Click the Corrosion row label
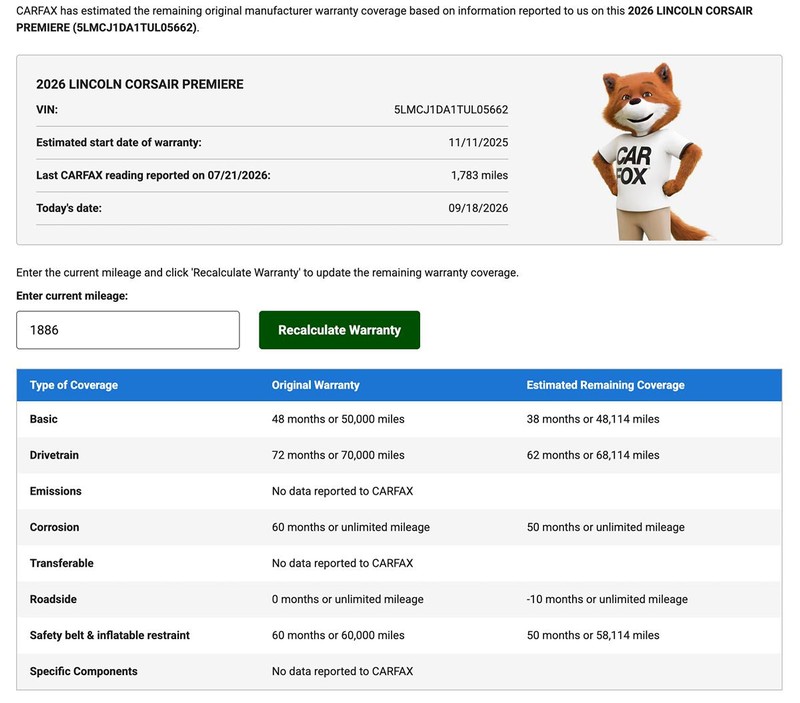This screenshot has width=800, height=703. click(x=54, y=527)
